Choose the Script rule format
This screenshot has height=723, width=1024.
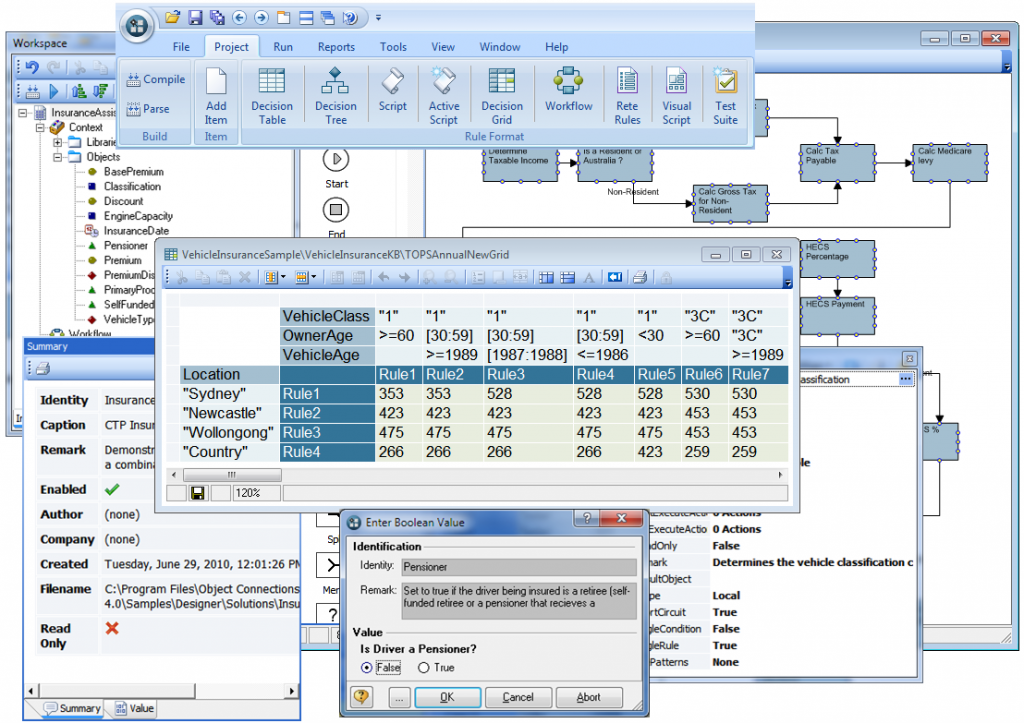(392, 89)
